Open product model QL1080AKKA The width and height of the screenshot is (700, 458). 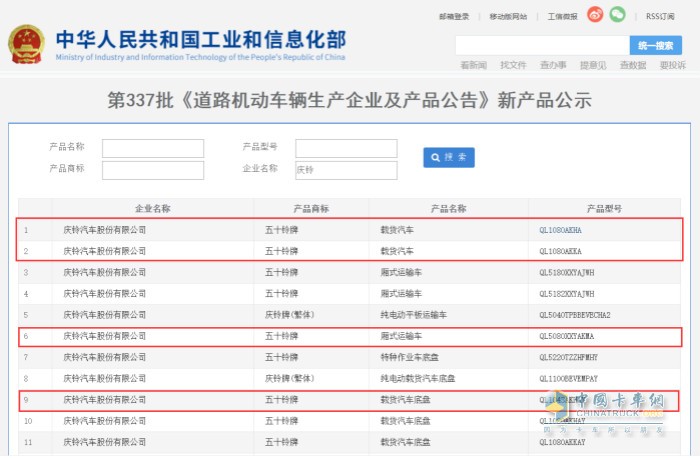[560, 251]
